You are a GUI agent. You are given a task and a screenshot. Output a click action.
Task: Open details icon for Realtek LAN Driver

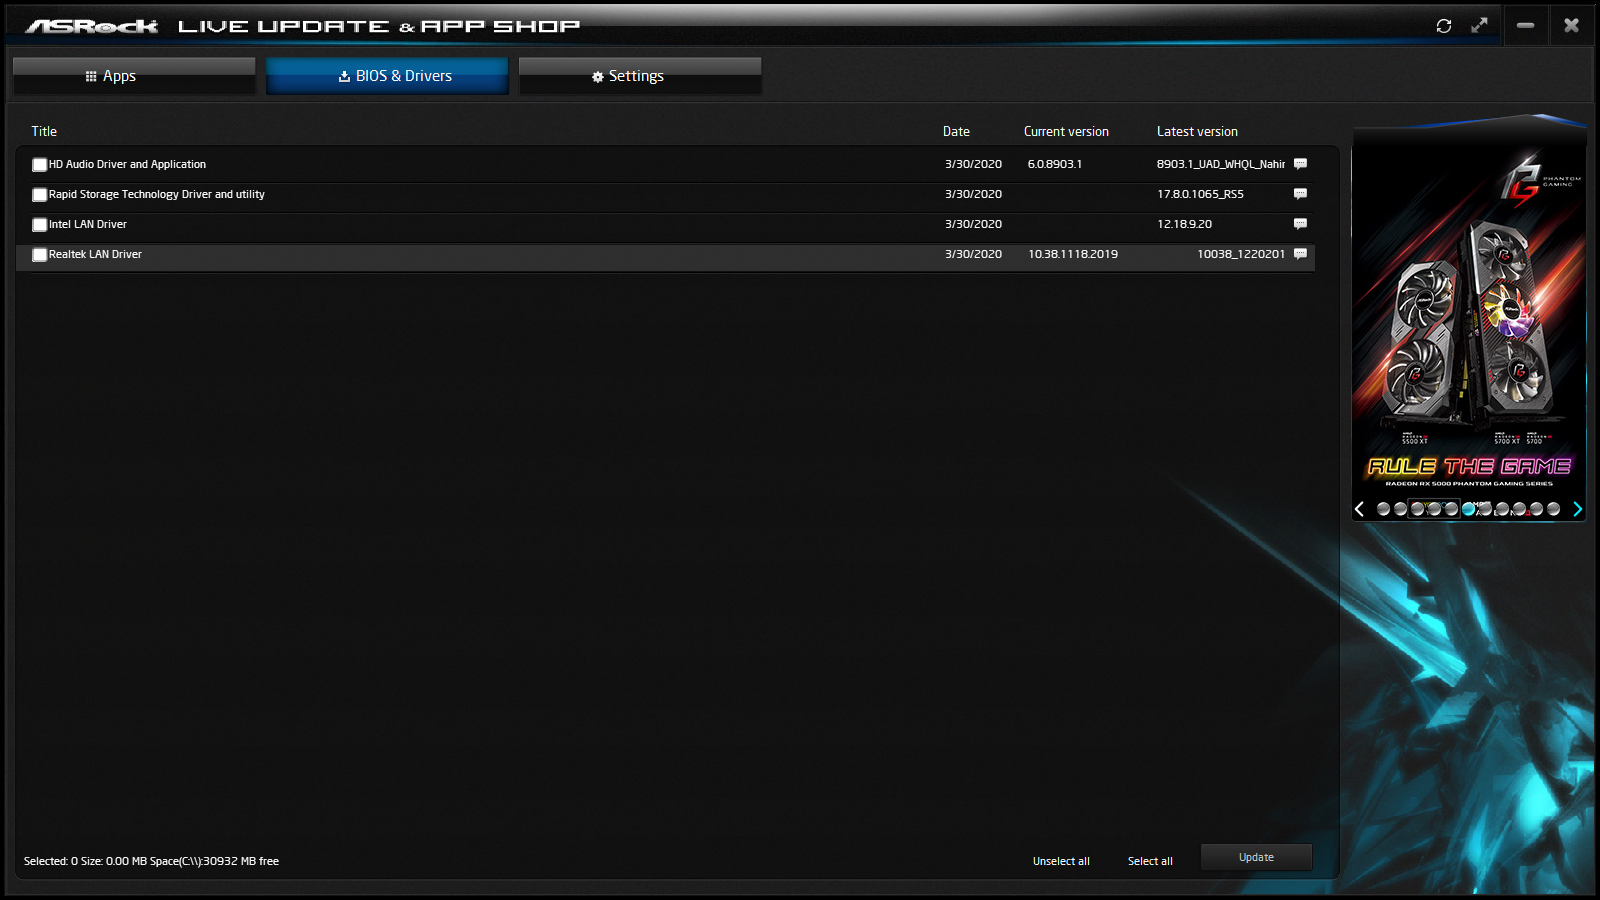[1300, 254]
